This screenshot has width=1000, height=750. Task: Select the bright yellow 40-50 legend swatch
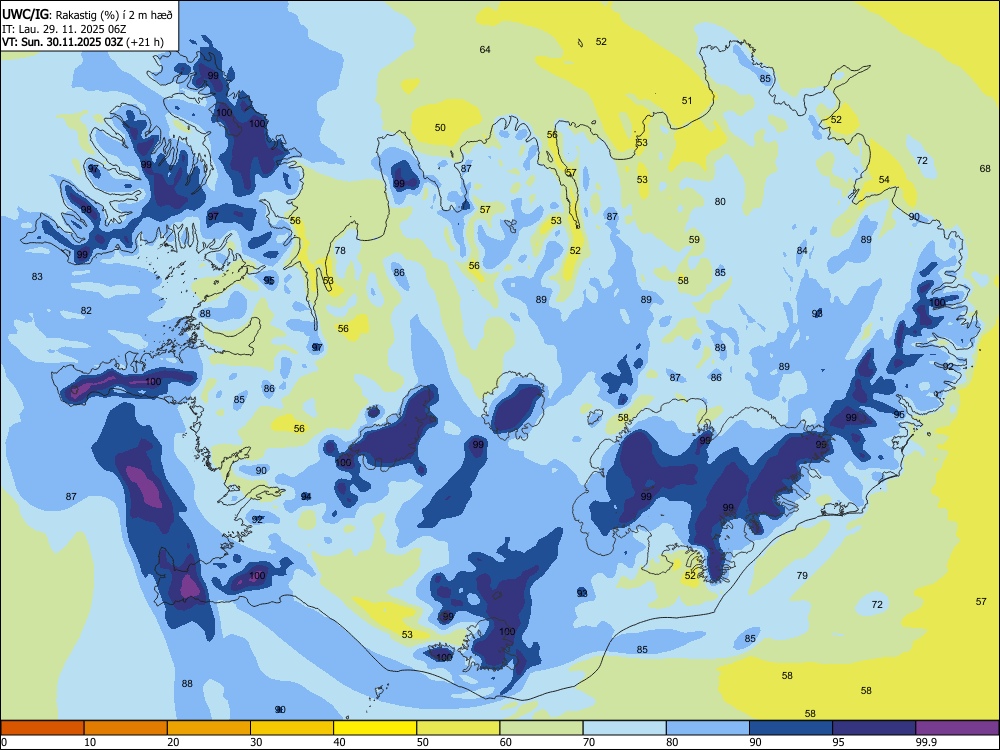(375, 728)
